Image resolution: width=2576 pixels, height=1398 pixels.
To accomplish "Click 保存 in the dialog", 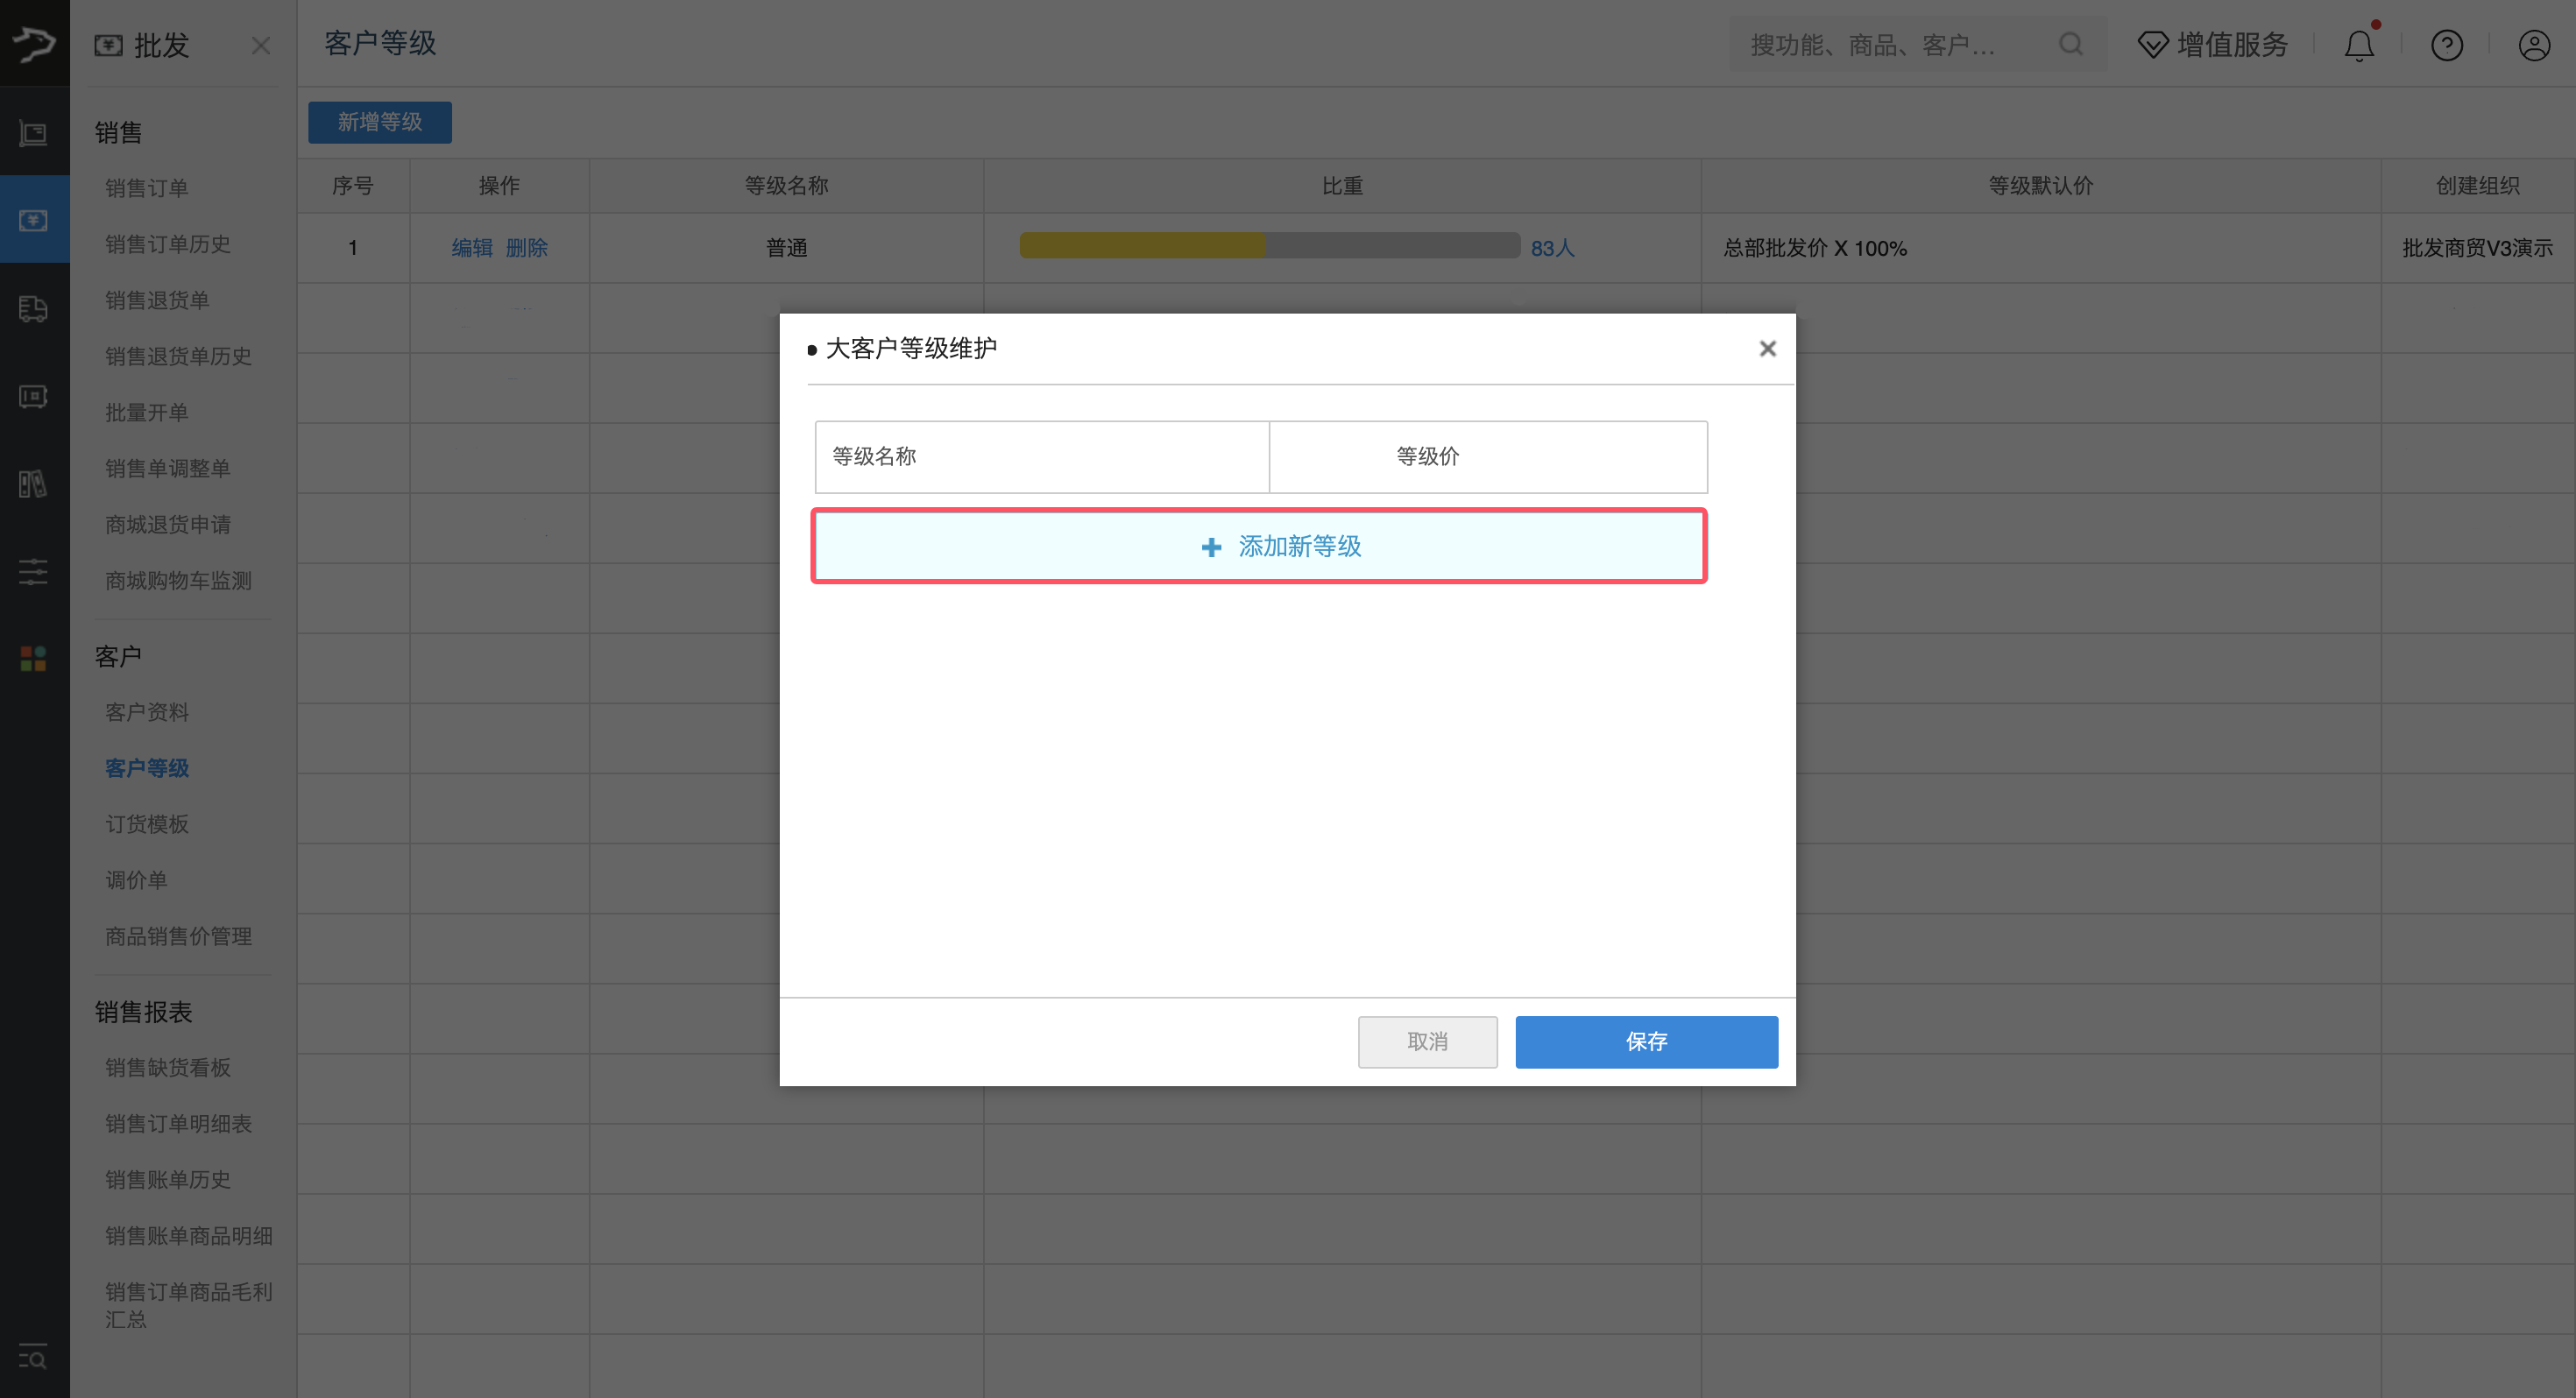I will (1646, 1041).
